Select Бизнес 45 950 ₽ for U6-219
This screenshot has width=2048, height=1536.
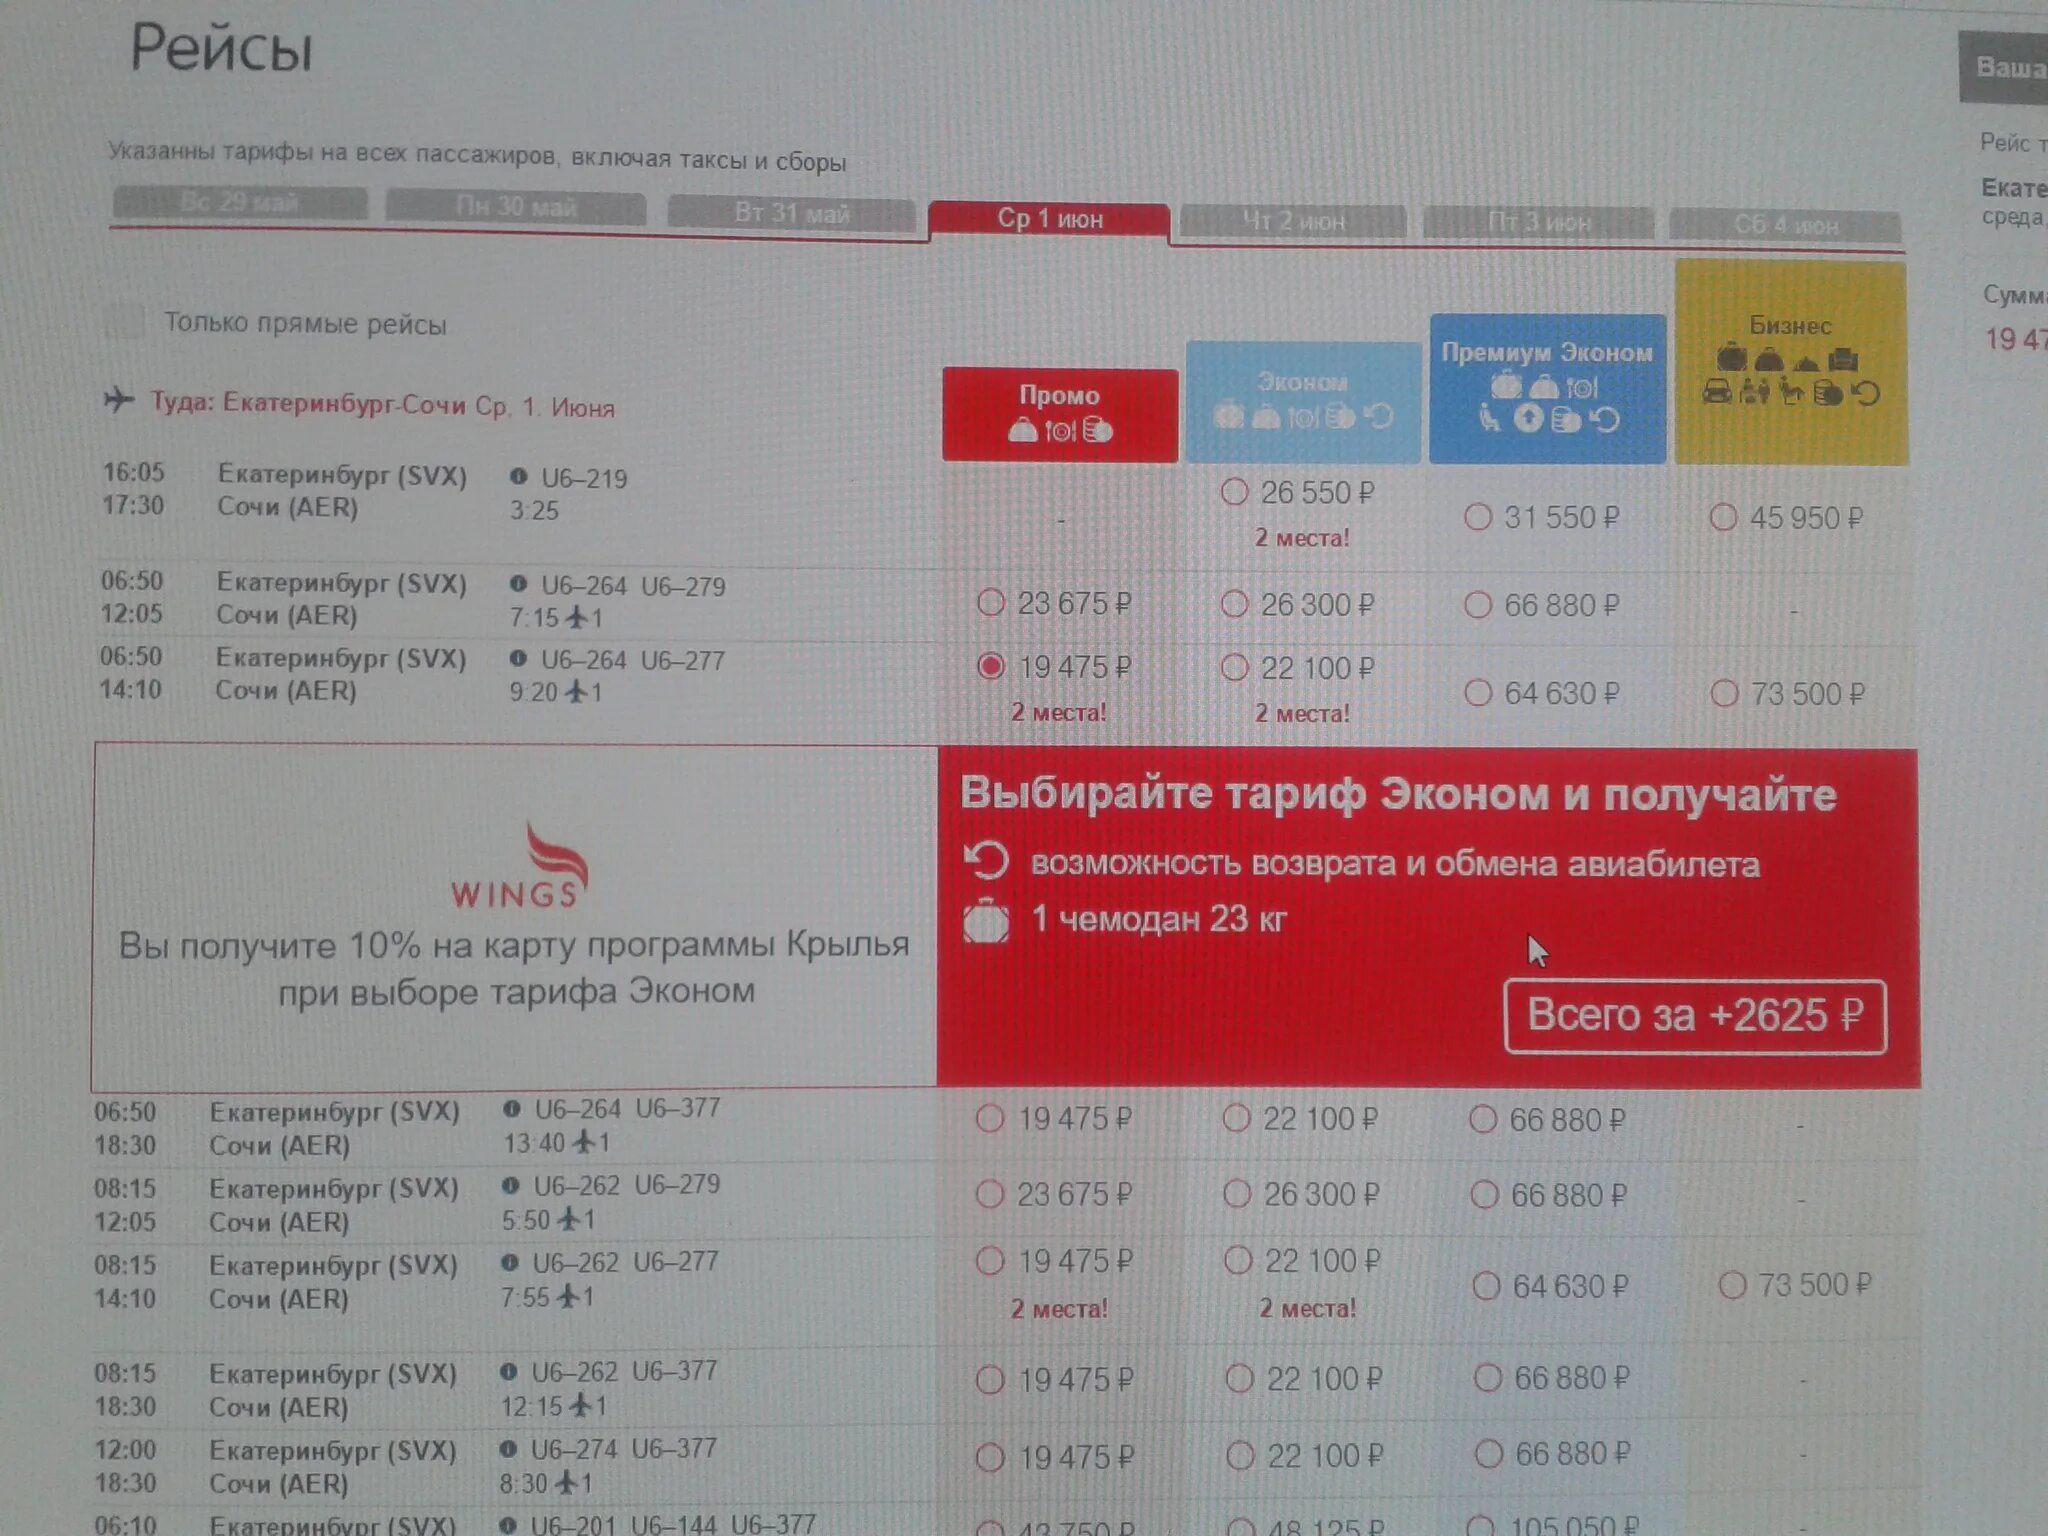click(x=1723, y=517)
